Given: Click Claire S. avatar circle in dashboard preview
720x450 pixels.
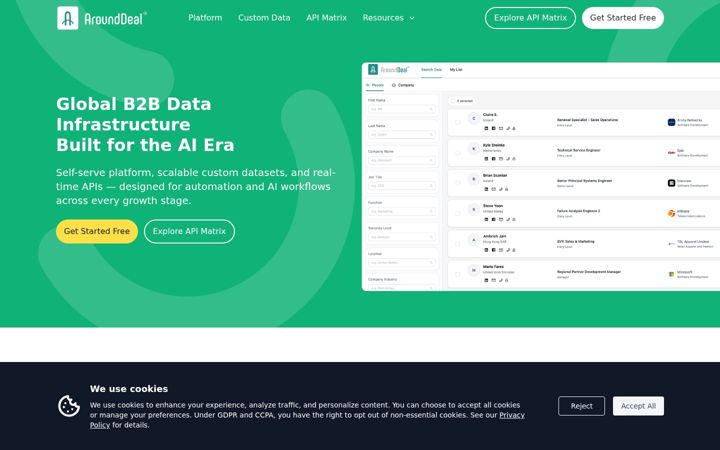Looking at the screenshot, I should pos(474,118).
